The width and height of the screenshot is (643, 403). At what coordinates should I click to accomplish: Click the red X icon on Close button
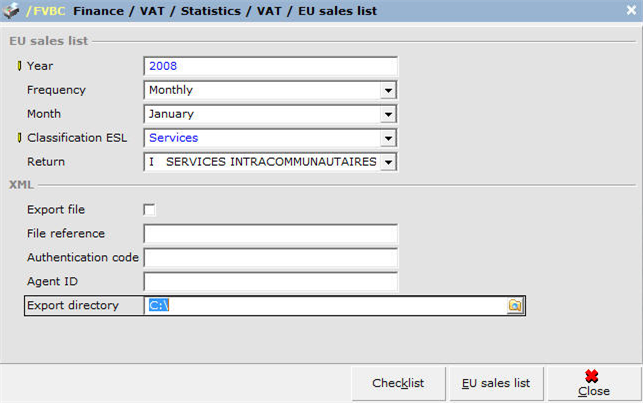pos(591,376)
